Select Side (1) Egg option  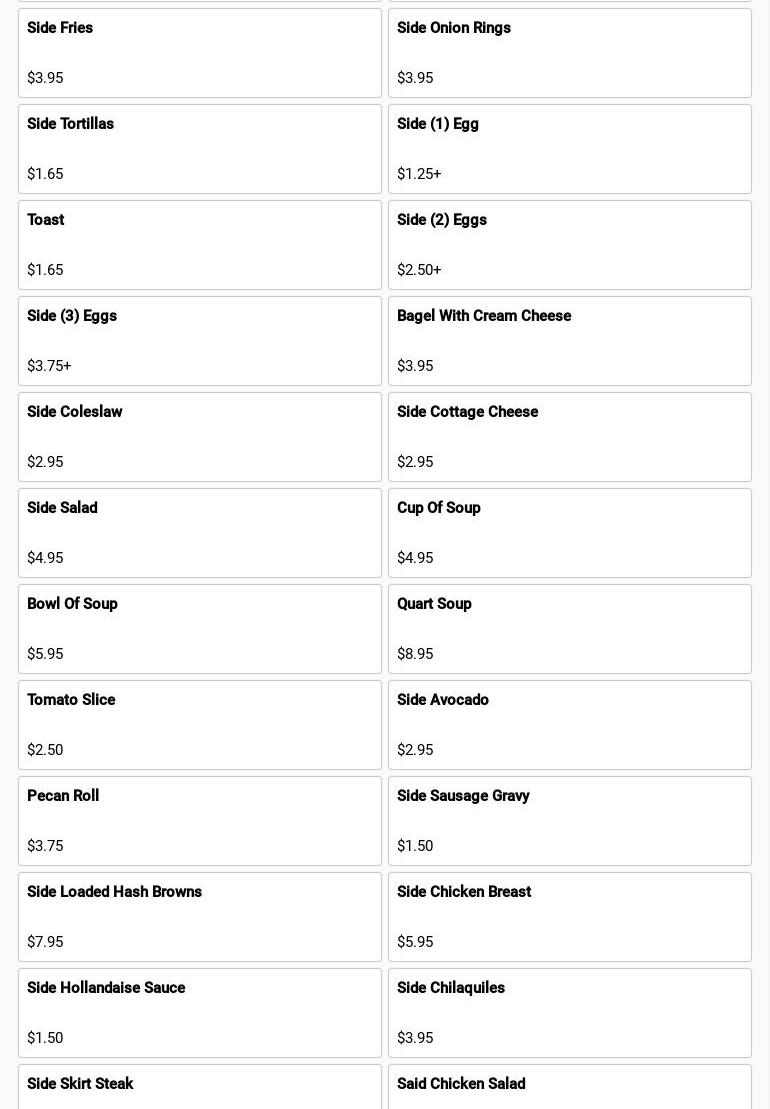569,149
